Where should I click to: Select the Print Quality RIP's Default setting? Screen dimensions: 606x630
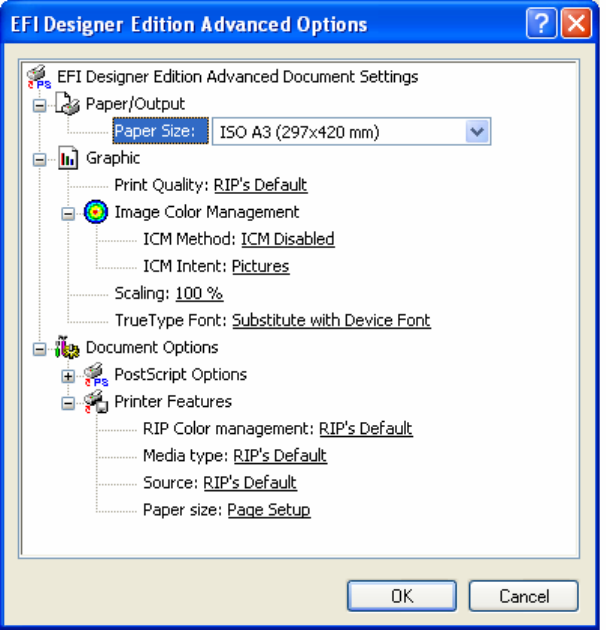[x=260, y=185]
